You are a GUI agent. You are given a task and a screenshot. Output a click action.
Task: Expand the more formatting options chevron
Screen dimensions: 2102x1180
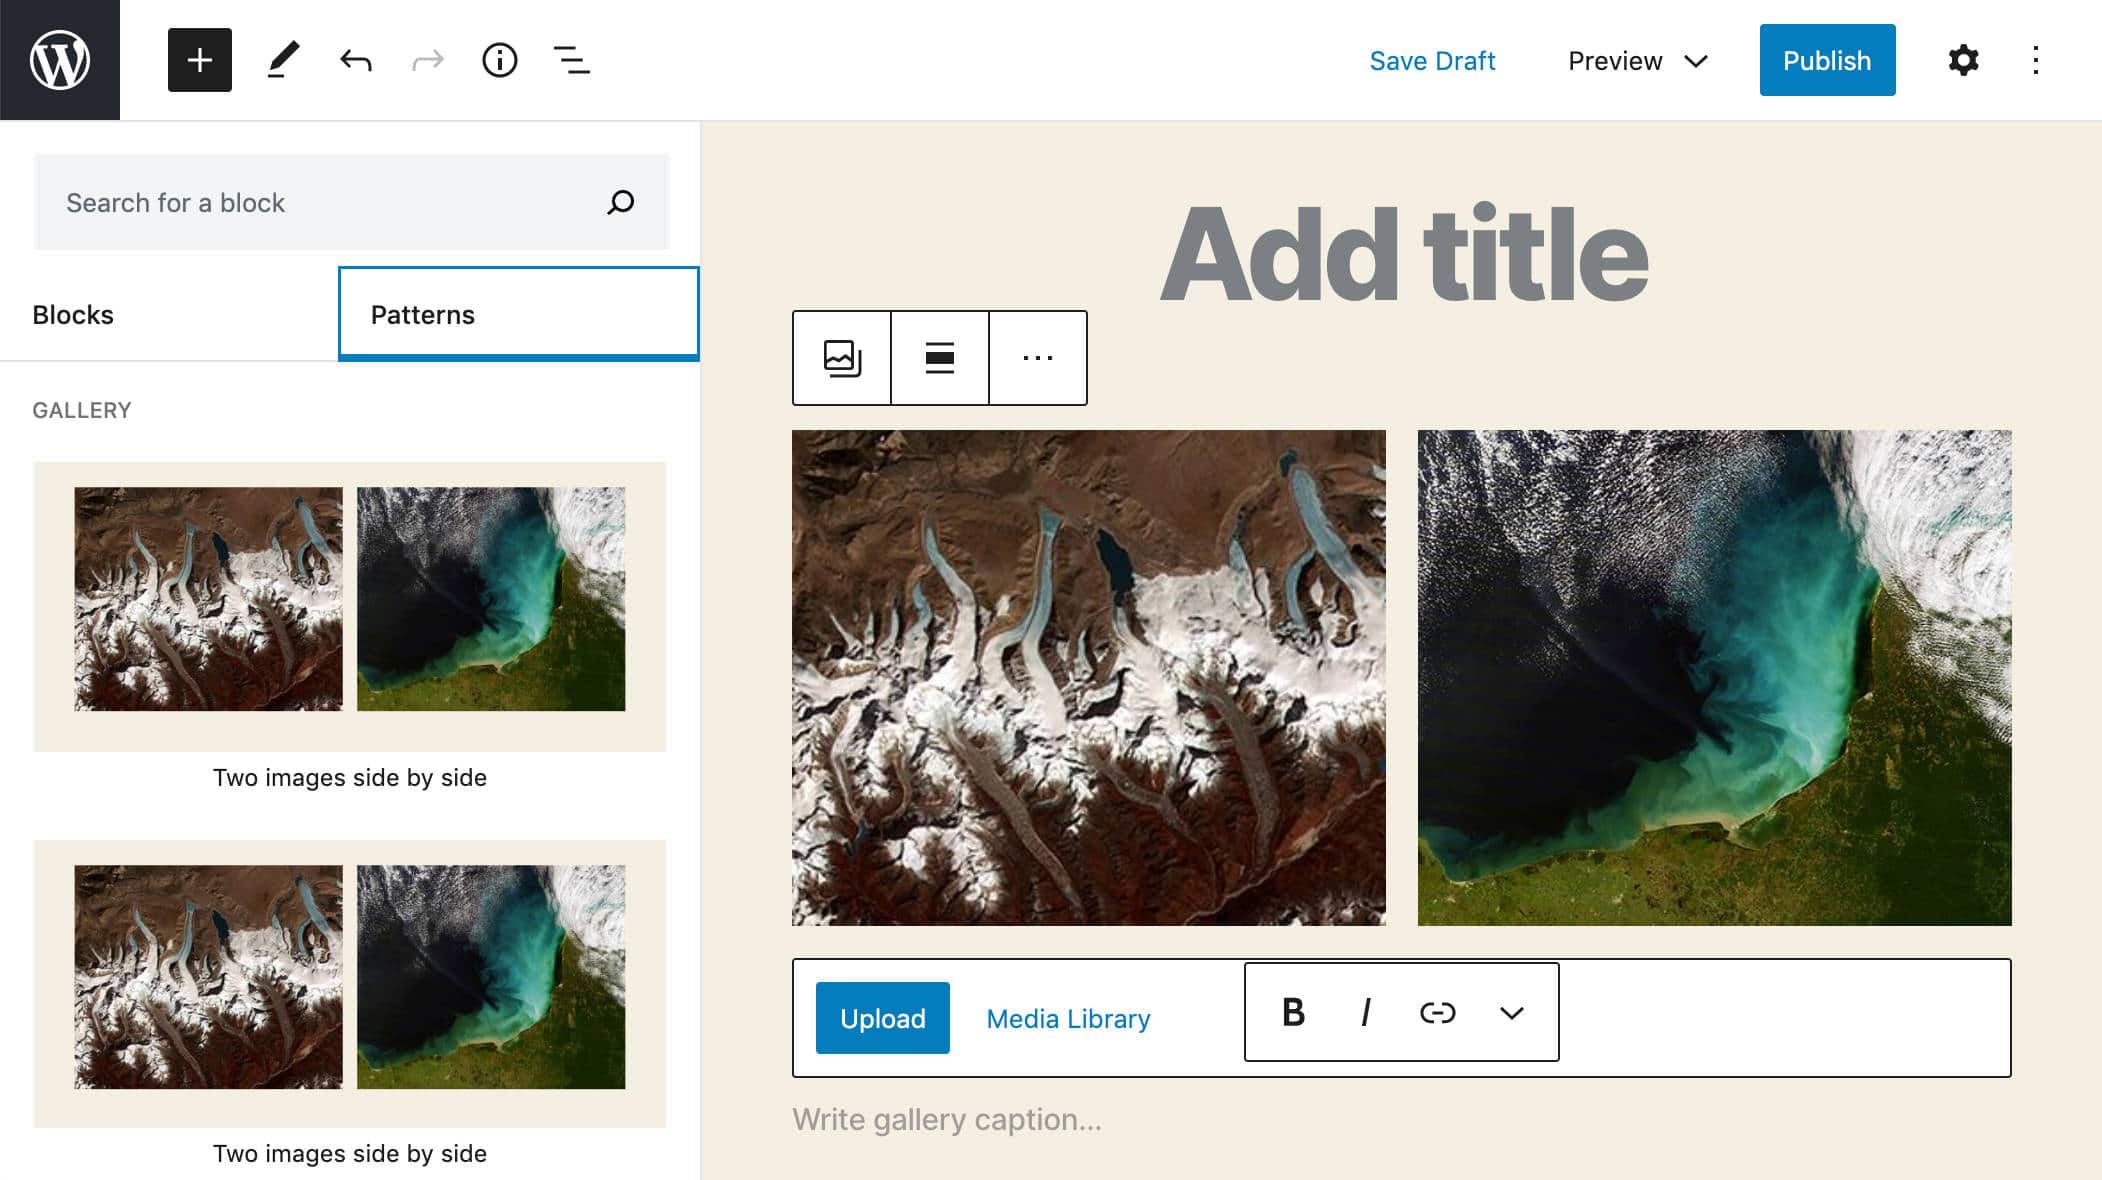click(1510, 1012)
